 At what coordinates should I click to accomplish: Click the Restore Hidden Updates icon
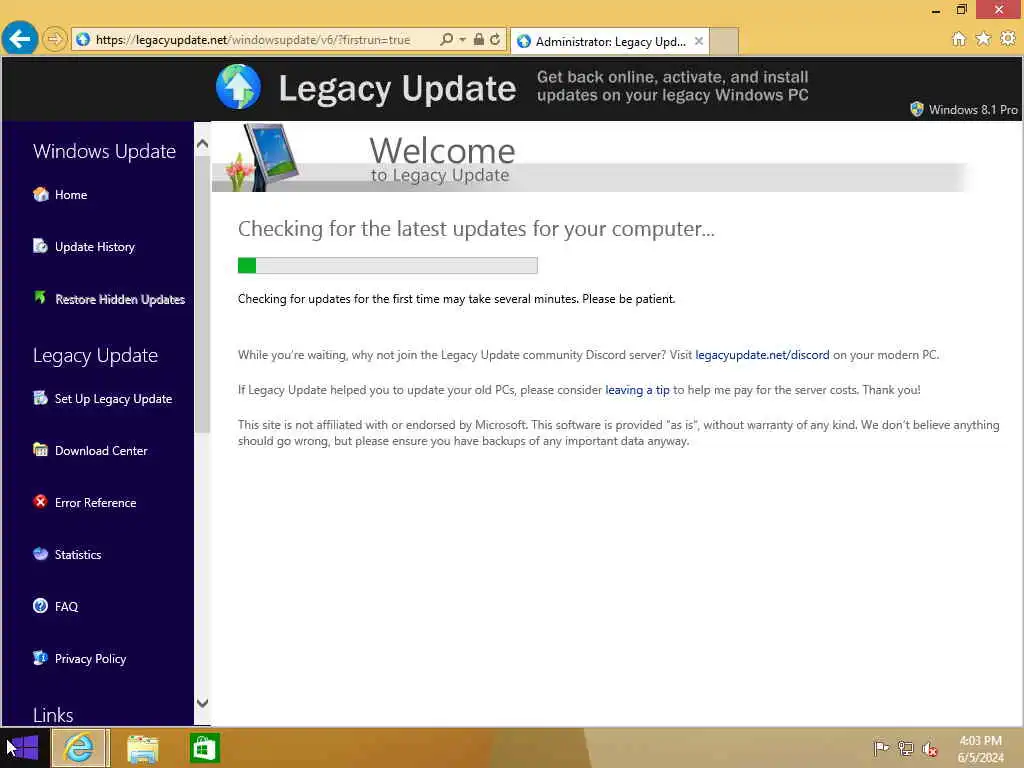pyautogui.click(x=40, y=298)
